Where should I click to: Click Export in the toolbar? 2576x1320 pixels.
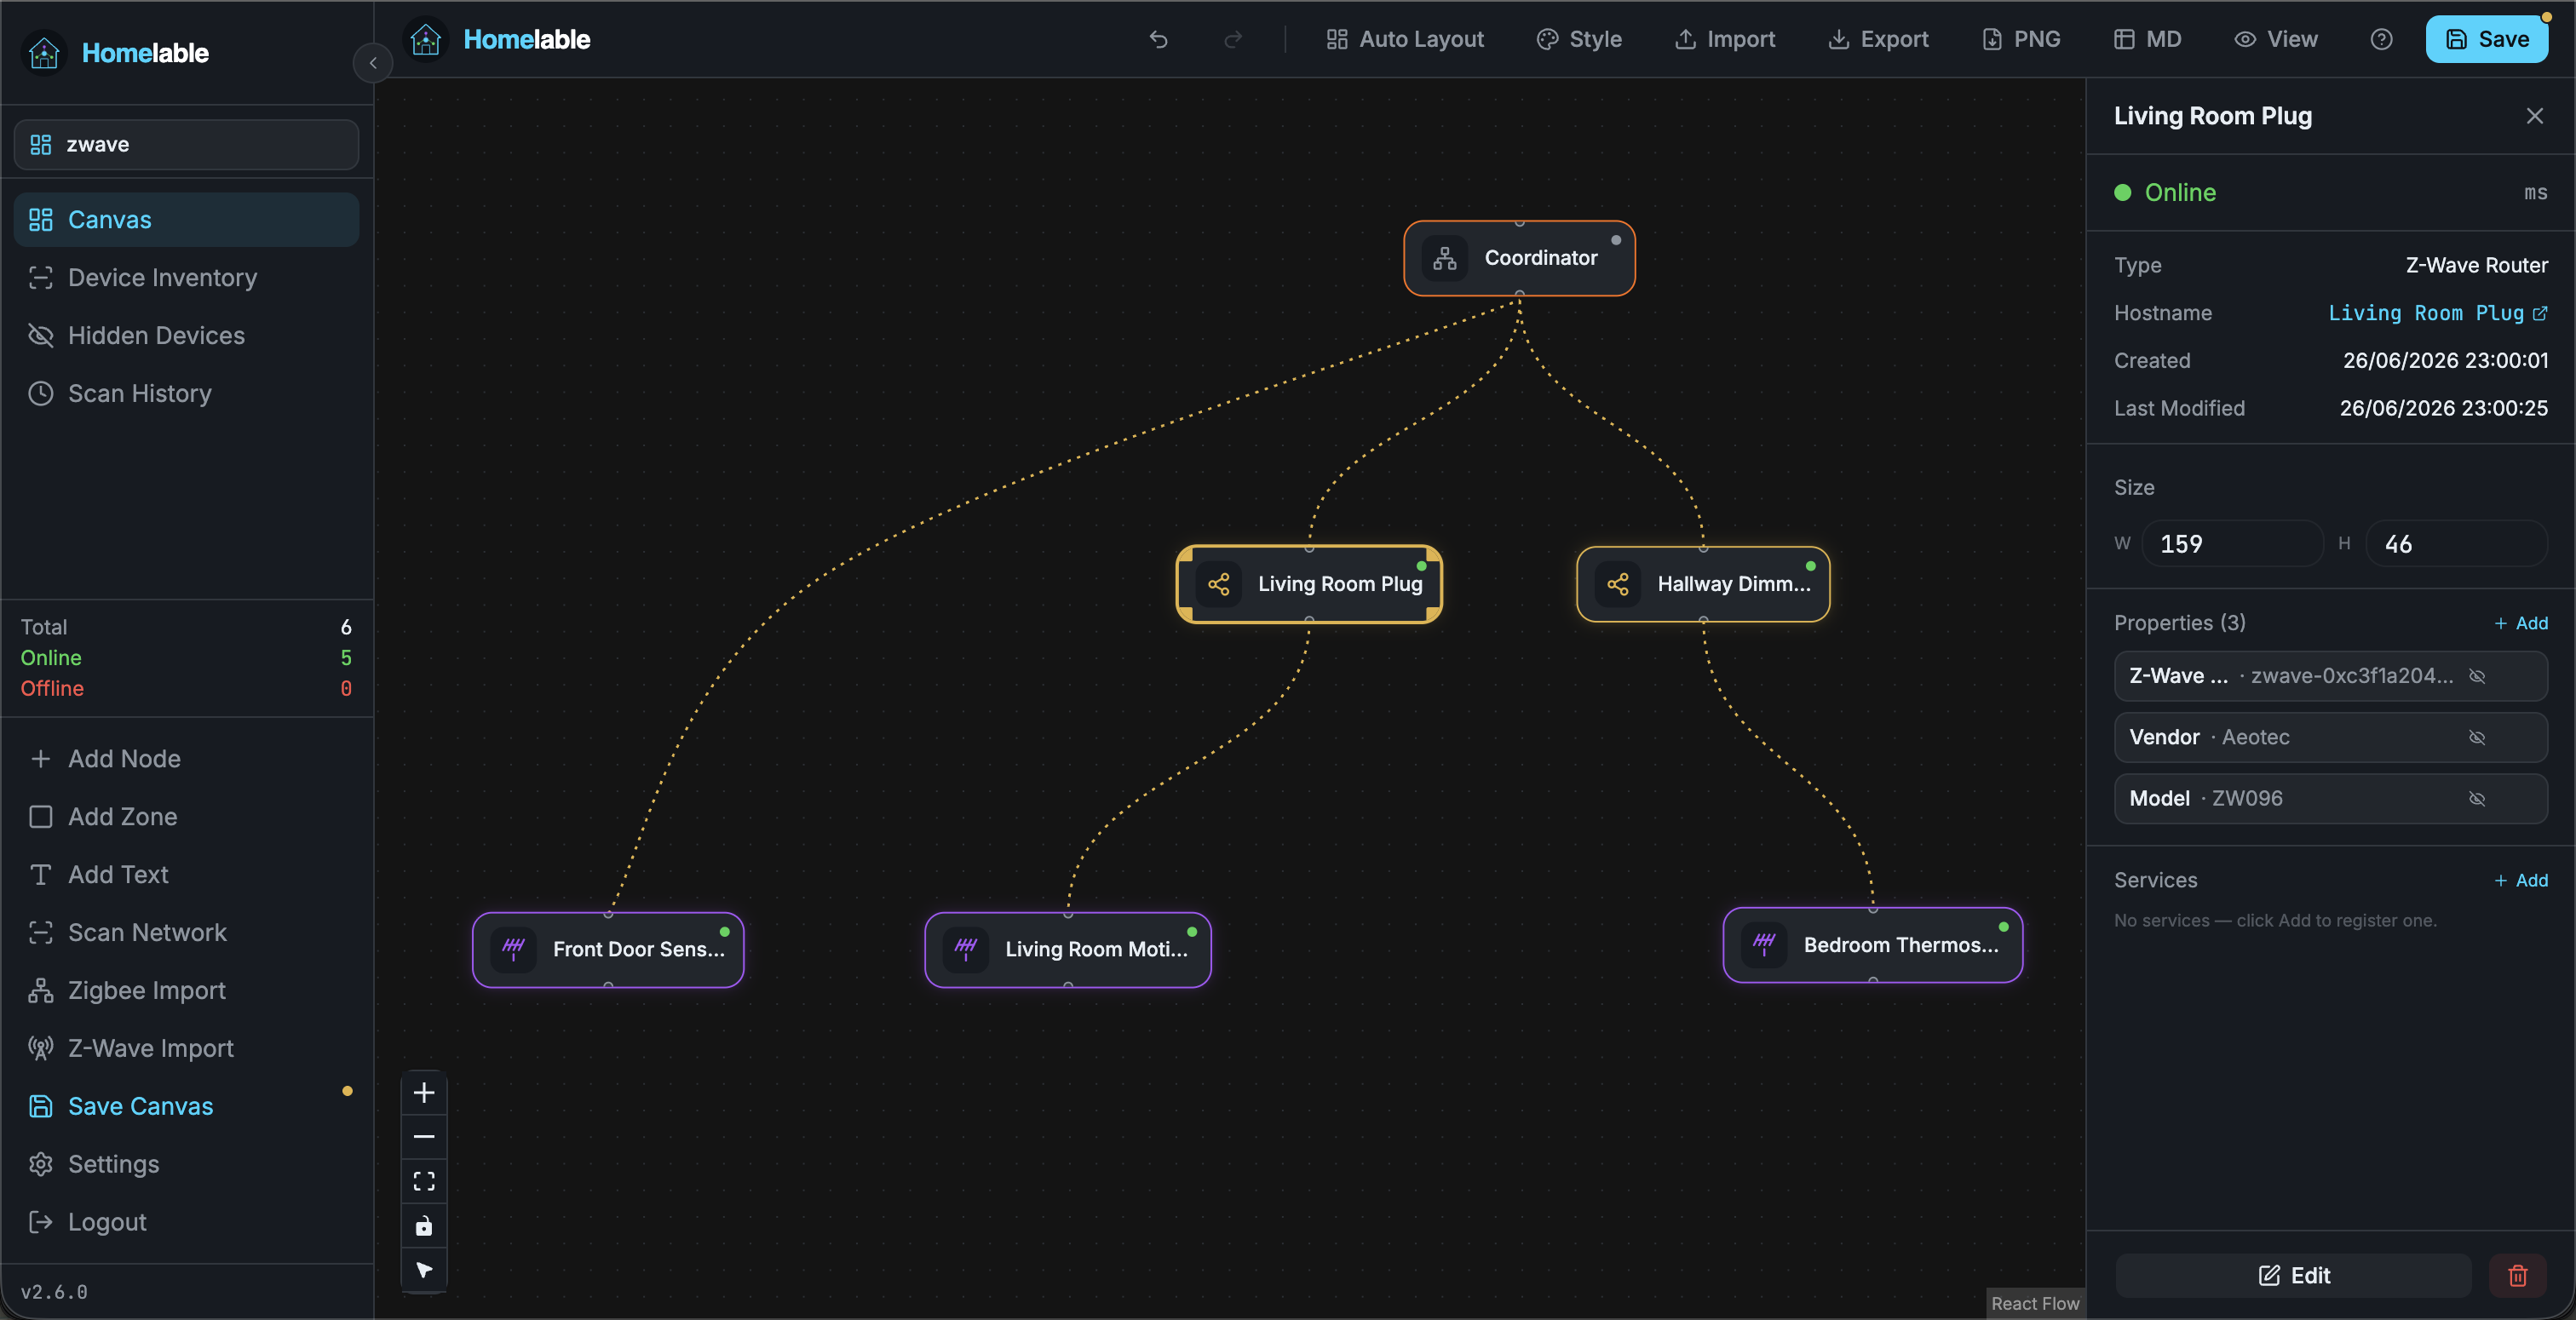[x=1878, y=39]
